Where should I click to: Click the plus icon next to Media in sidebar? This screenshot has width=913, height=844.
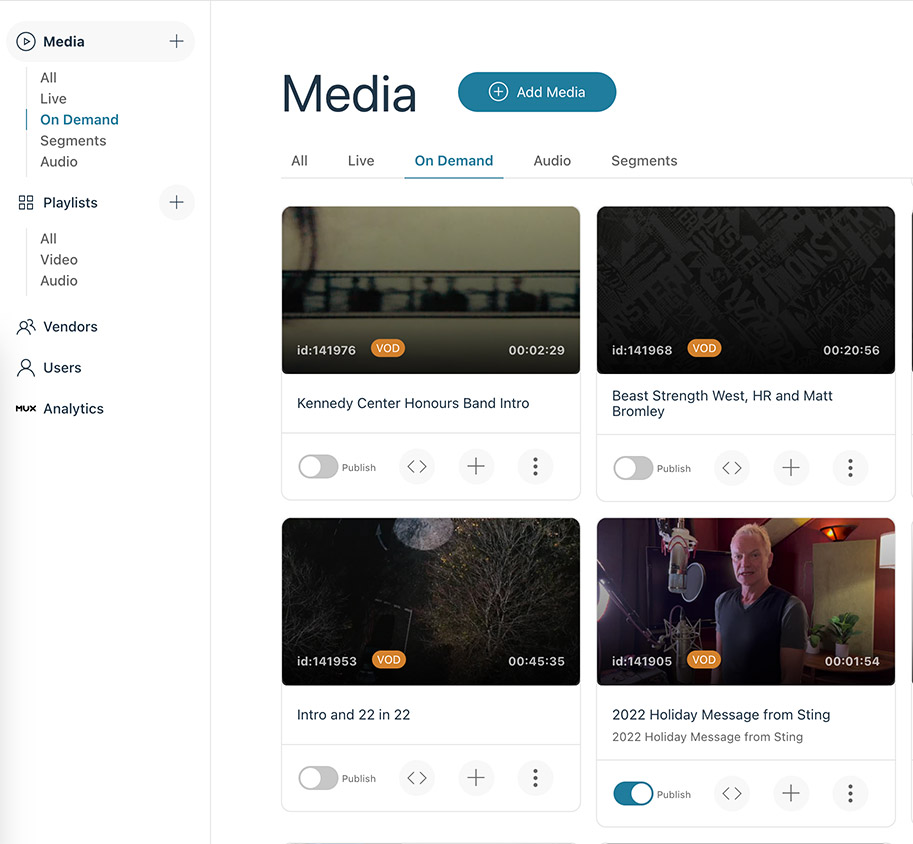point(176,42)
